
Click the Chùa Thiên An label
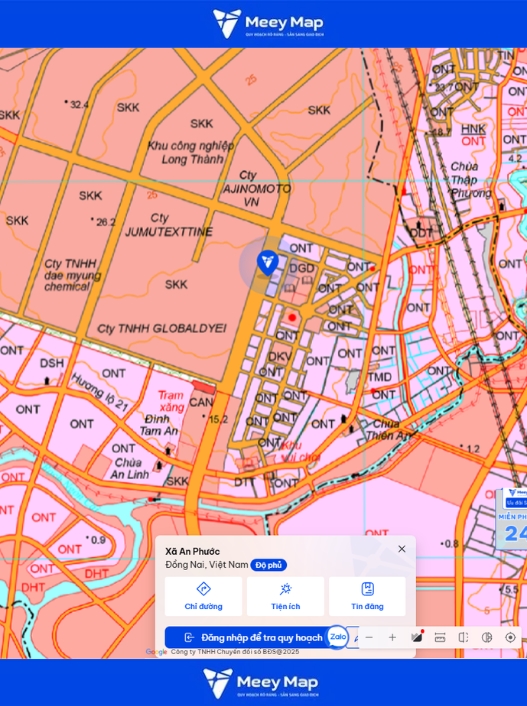coord(386,430)
